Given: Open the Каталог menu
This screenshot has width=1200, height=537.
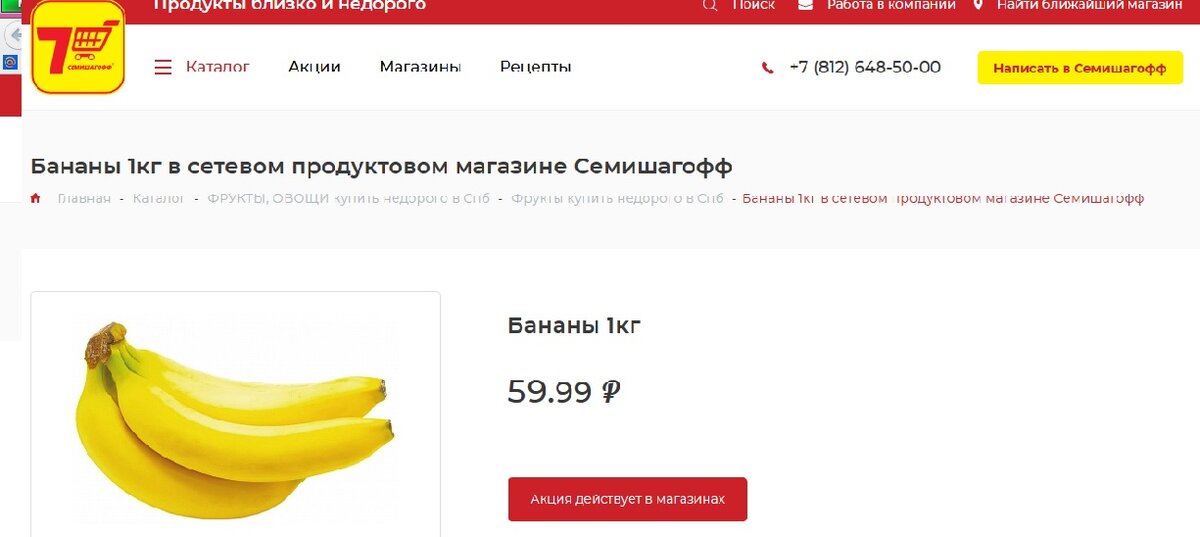Looking at the screenshot, I should (218, 67).
